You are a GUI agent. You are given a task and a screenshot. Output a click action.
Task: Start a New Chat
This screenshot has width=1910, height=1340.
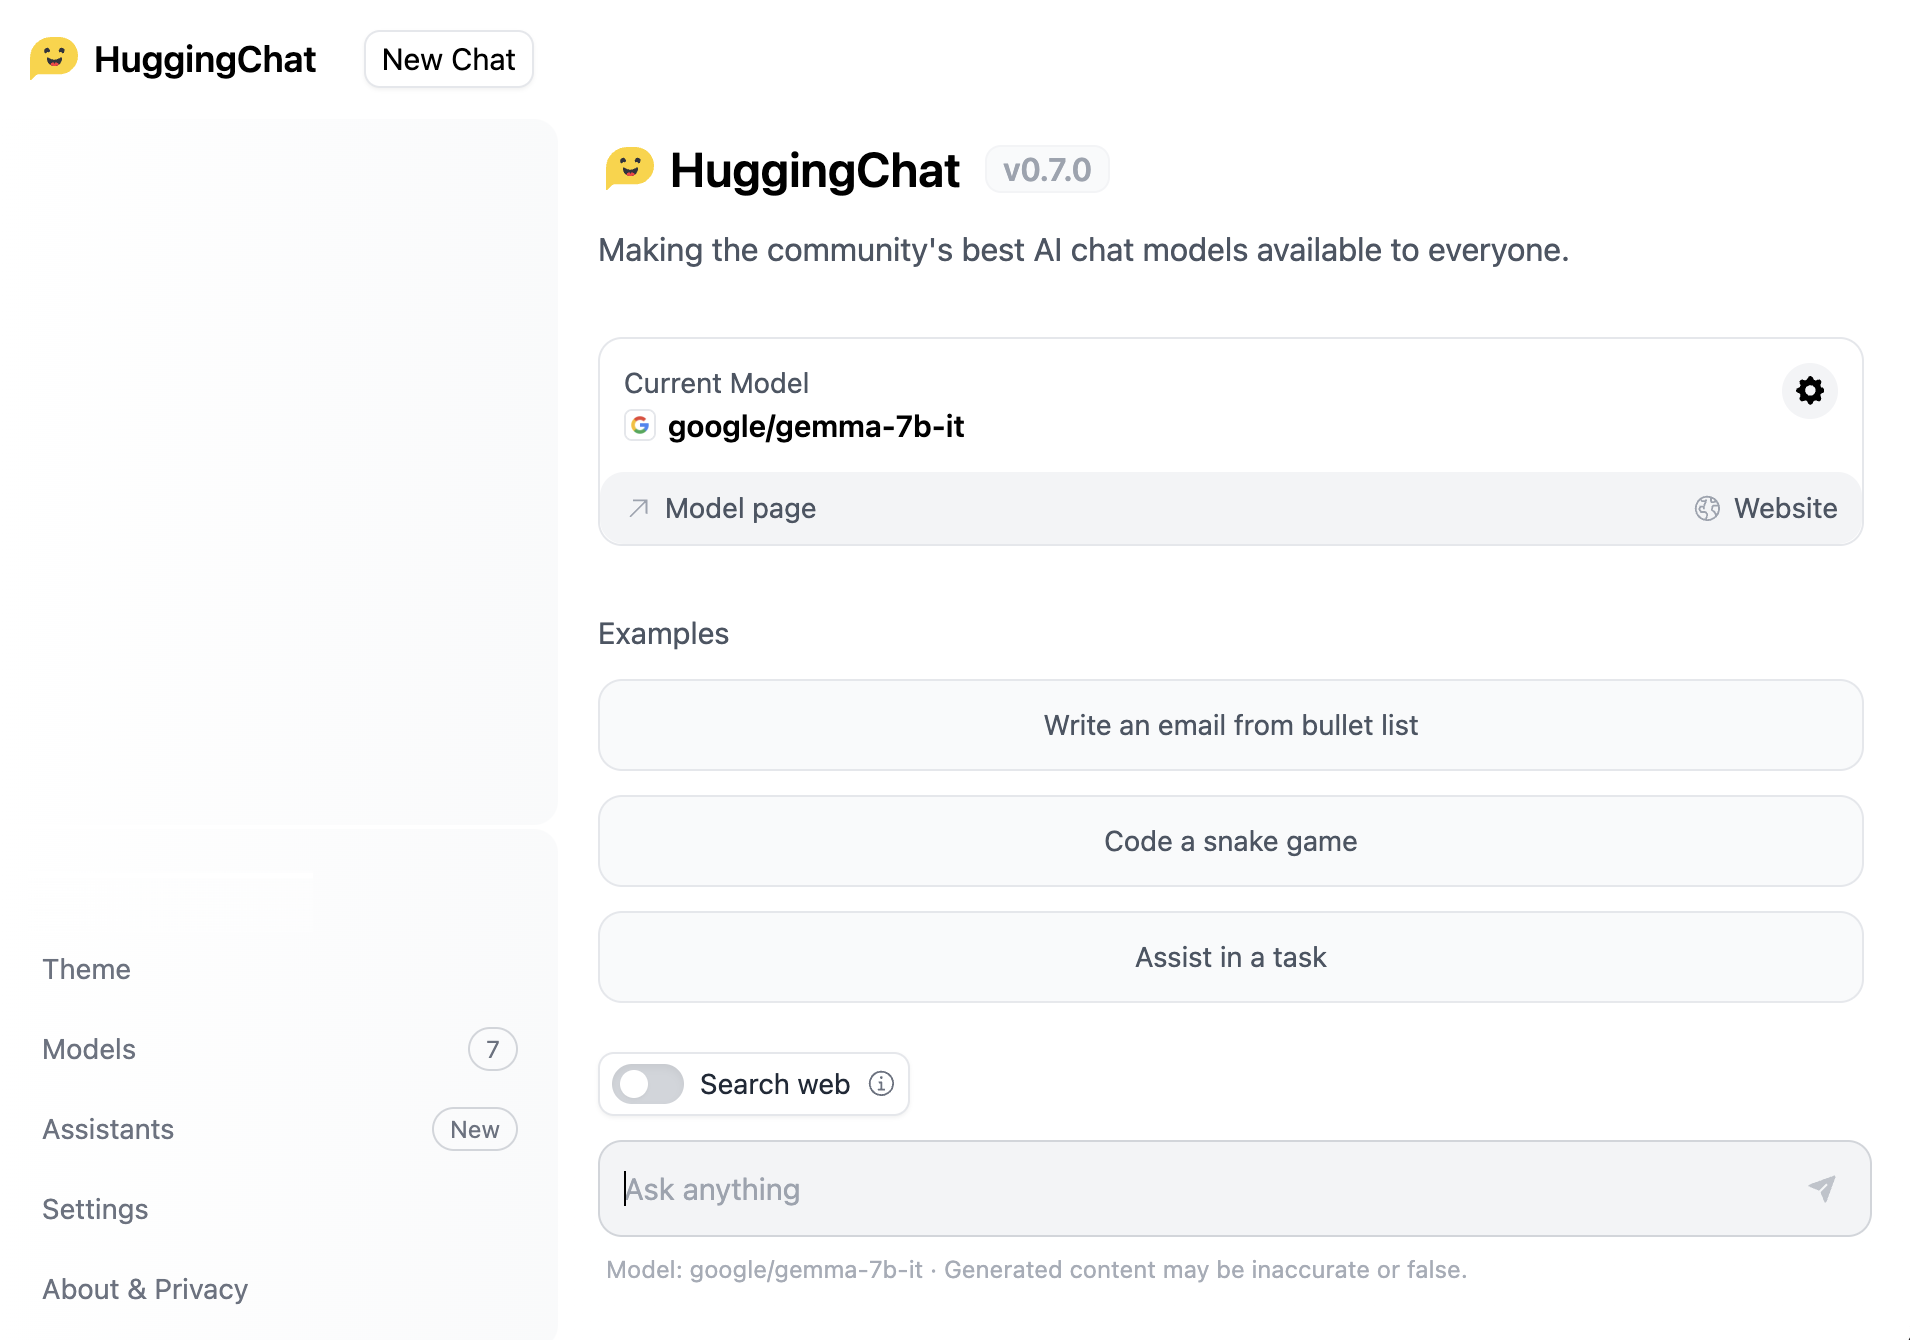[x=448, y=59]
